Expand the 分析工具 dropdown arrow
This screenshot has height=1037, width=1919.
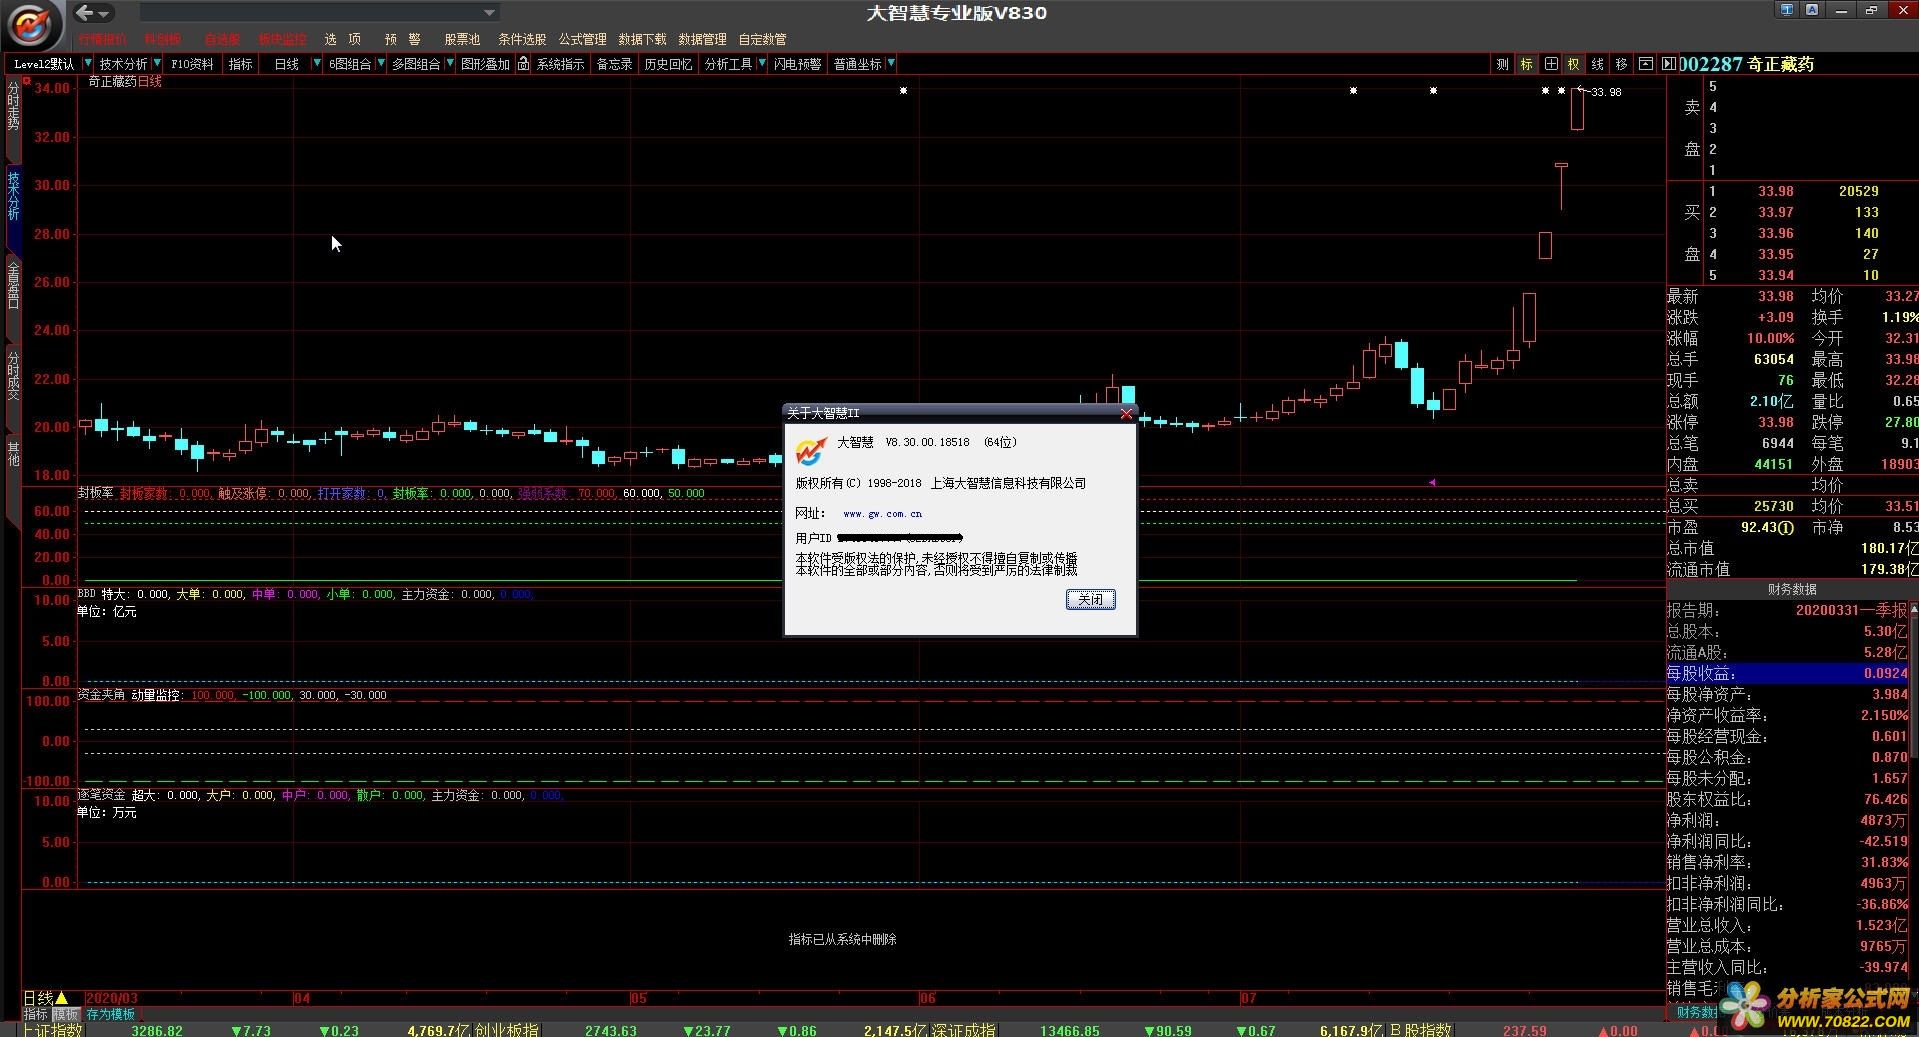[x=762, y=64]
